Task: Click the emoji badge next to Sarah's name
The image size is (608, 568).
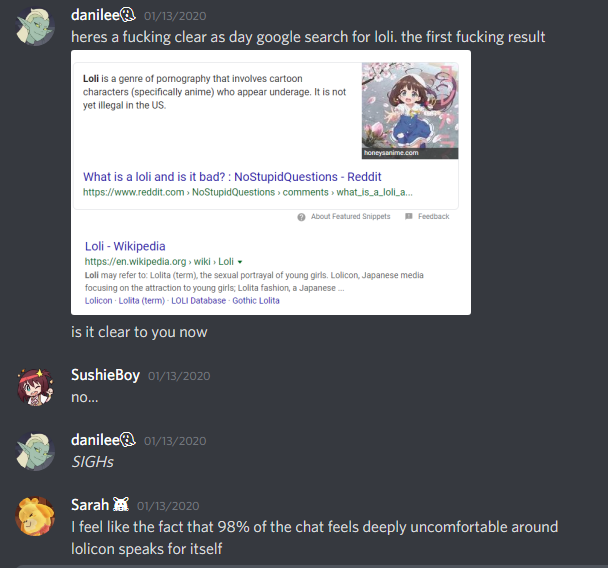Action: click(x=121, y=504)
